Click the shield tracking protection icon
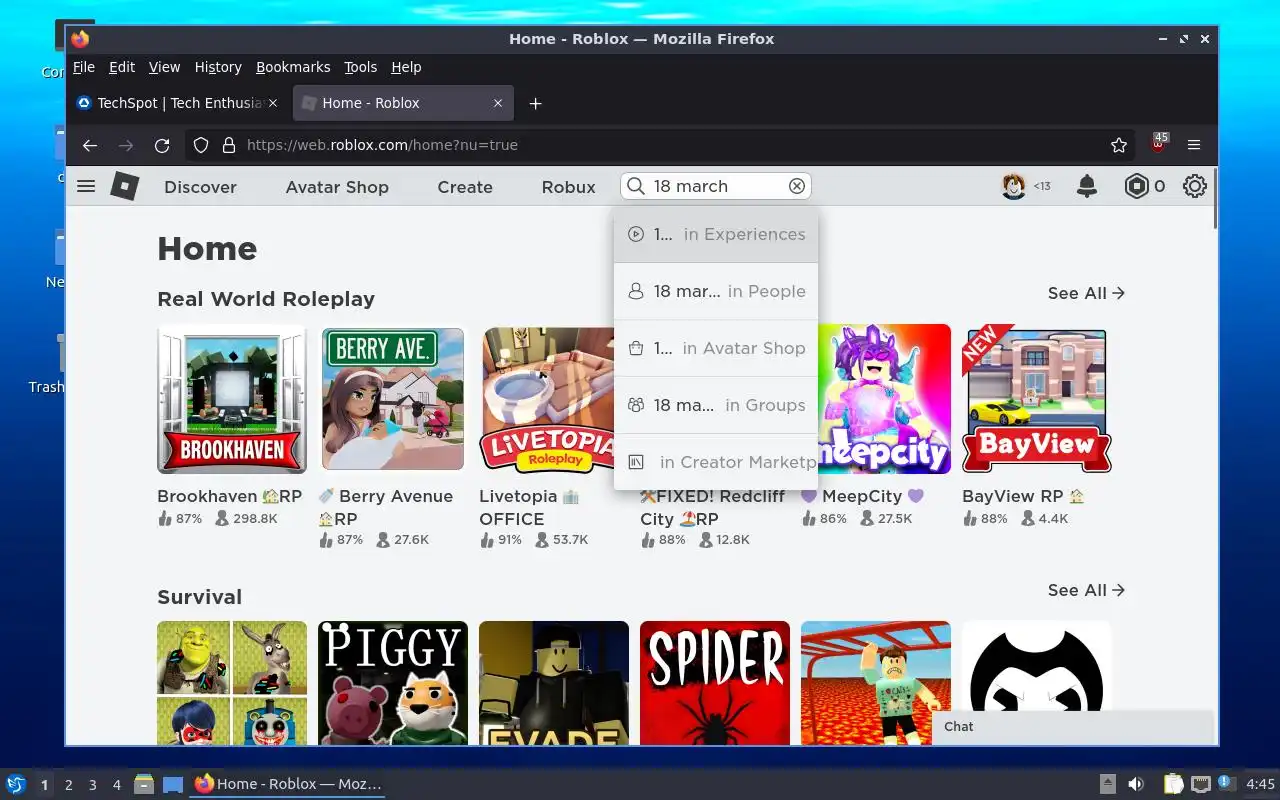This screenshot has height=800, width=1280. 201,145
